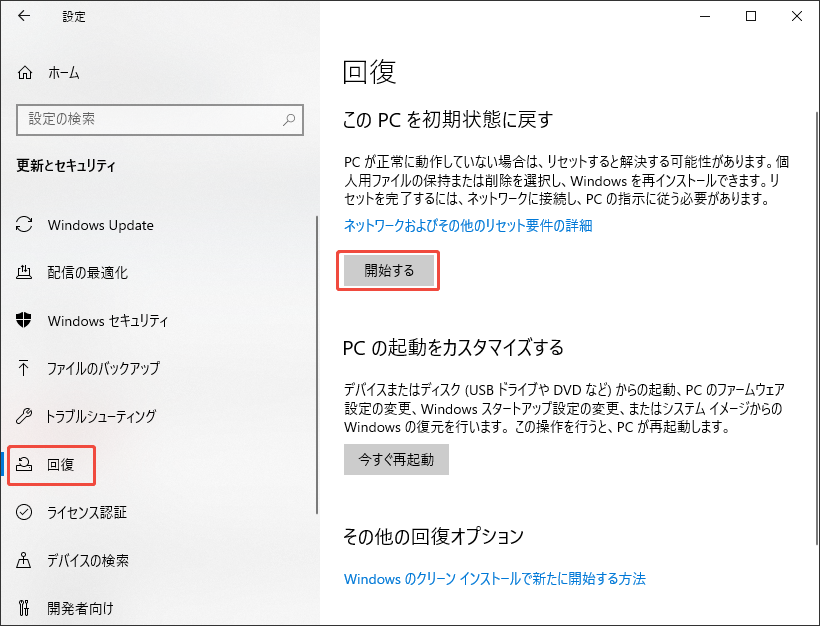820x626 pixels.
Task: Select Windows Update in the sidebar
Action: click(x=100, y=225)
